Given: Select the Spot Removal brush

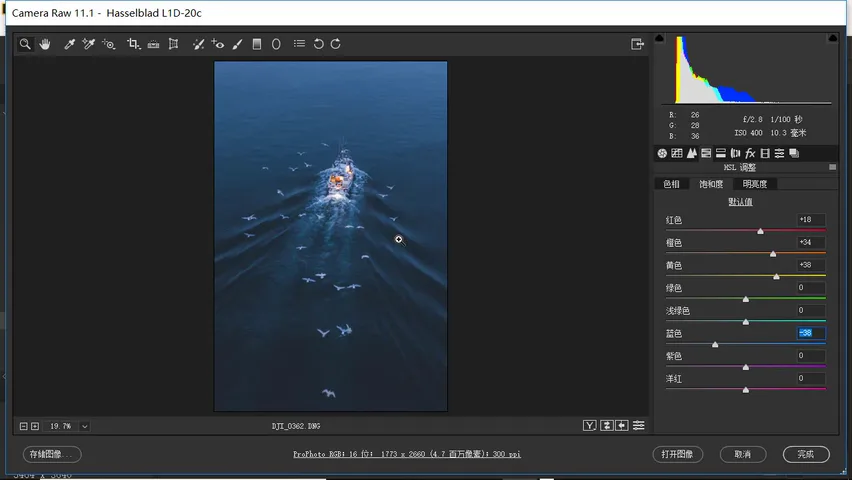Looking at the screenshot, I should tap(198, 44).
